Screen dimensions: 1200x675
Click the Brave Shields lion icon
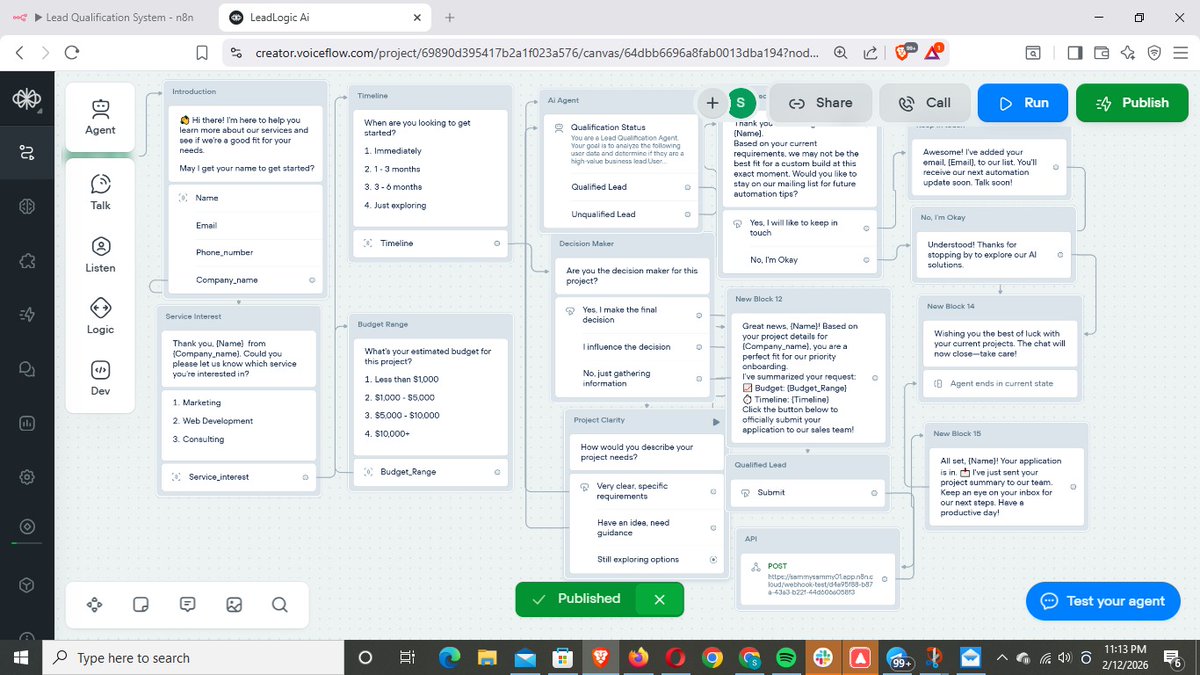coord(901,52)
